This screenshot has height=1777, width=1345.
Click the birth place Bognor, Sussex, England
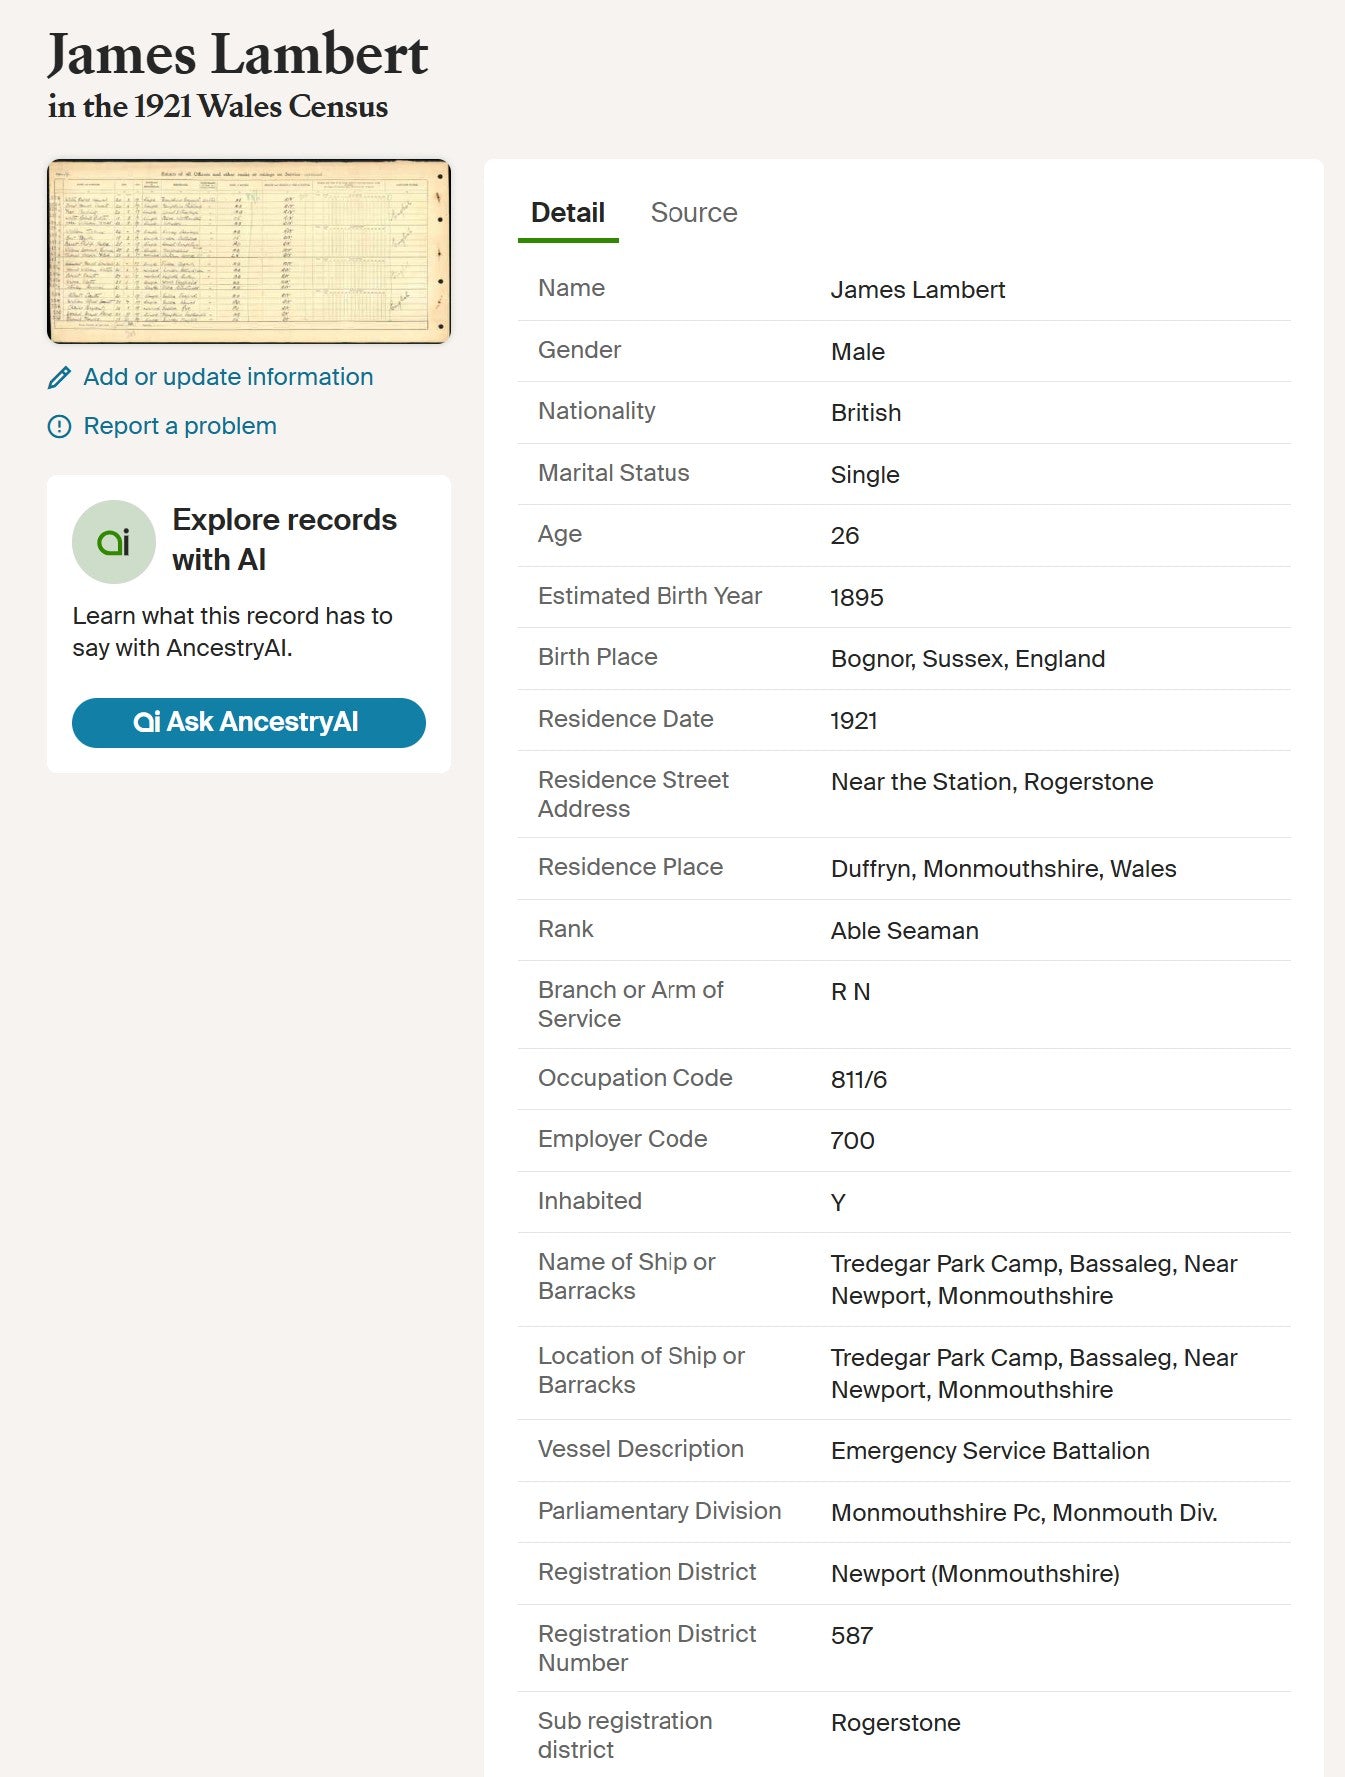pyautogui.click(x=967, y=659)
